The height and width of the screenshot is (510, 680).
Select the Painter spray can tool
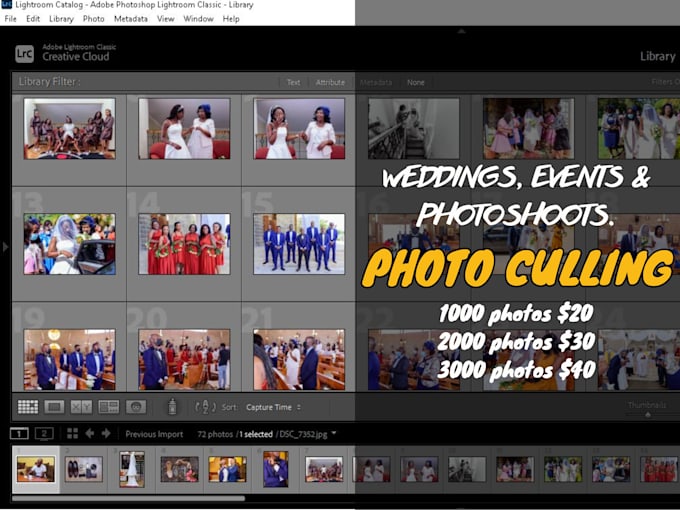point(172,406)
